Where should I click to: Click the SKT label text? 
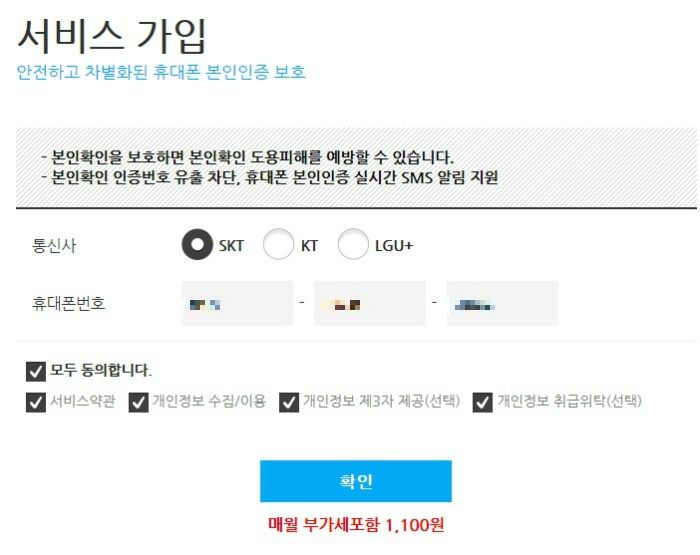[231, 246]
